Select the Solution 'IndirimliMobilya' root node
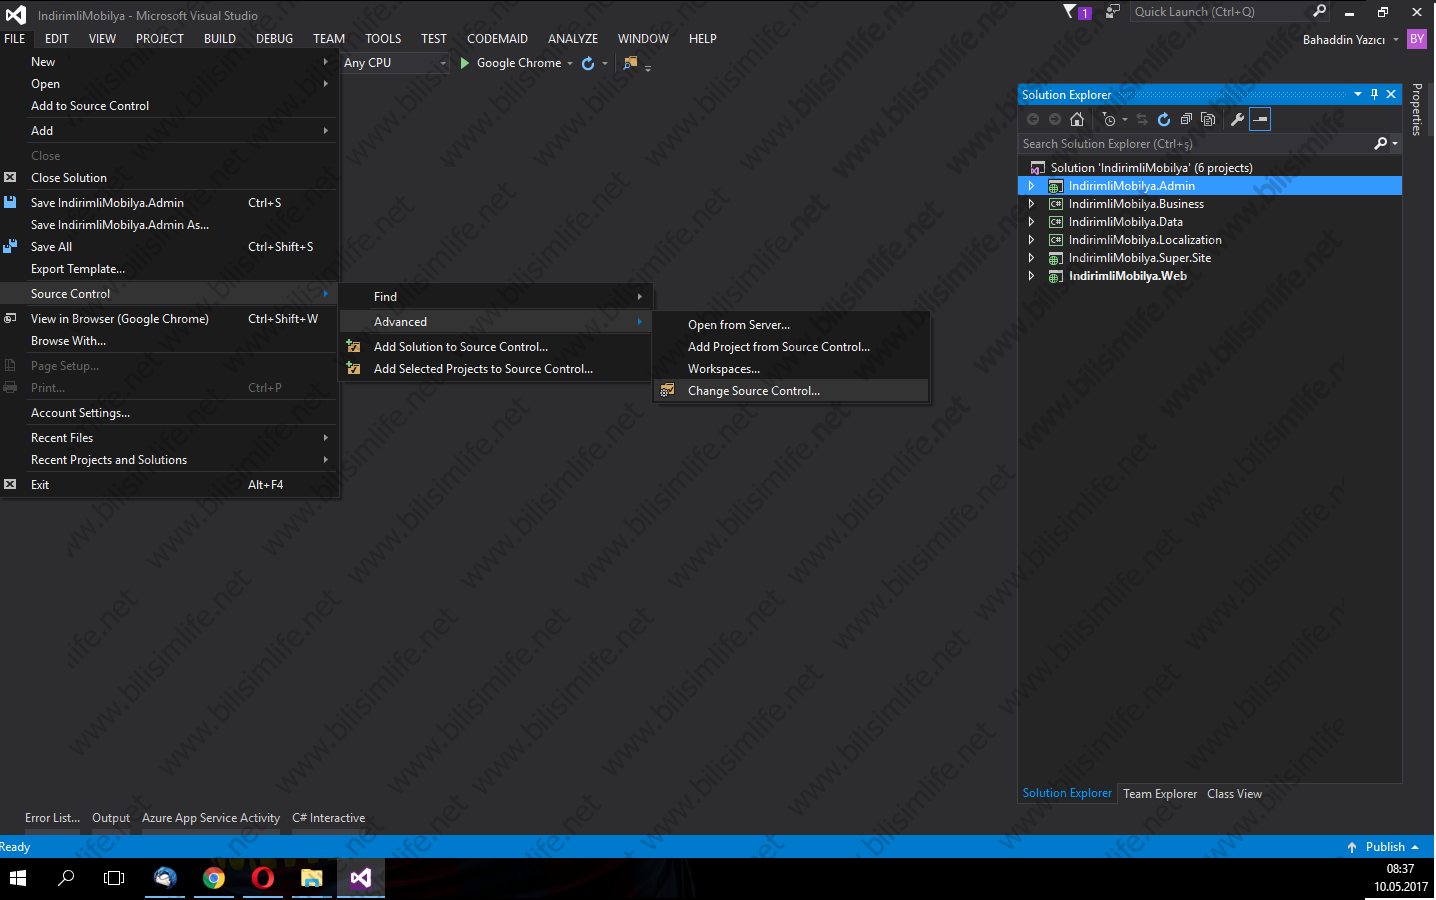Image resolution: width=1436 pixels, height=900 pixels. [x=1151, y=168]
